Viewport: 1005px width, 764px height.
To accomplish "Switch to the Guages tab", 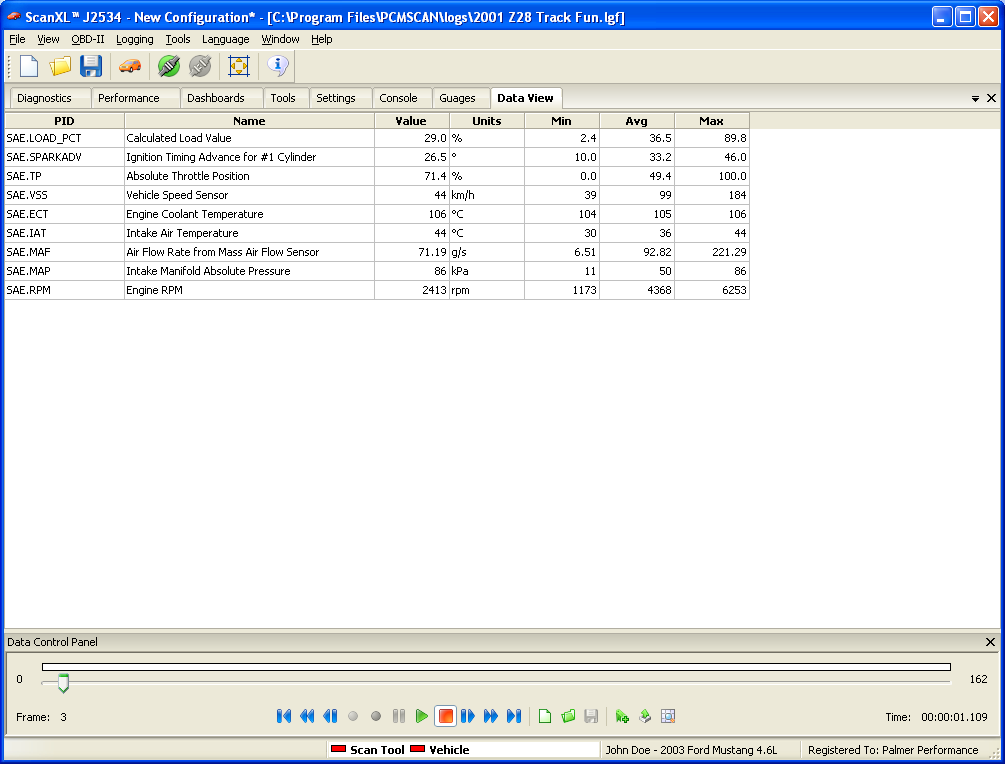I will (461, 98).
